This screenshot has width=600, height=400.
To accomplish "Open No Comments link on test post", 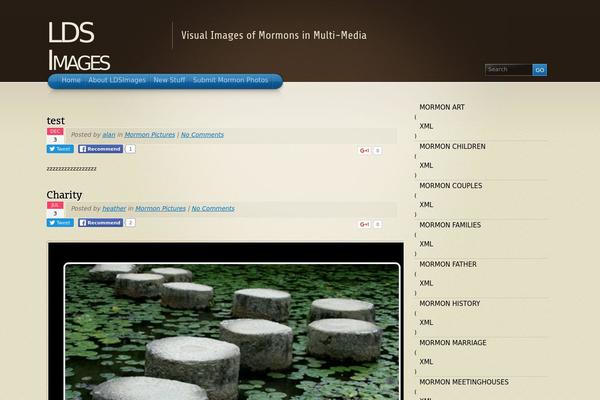I will pos(202,135).
